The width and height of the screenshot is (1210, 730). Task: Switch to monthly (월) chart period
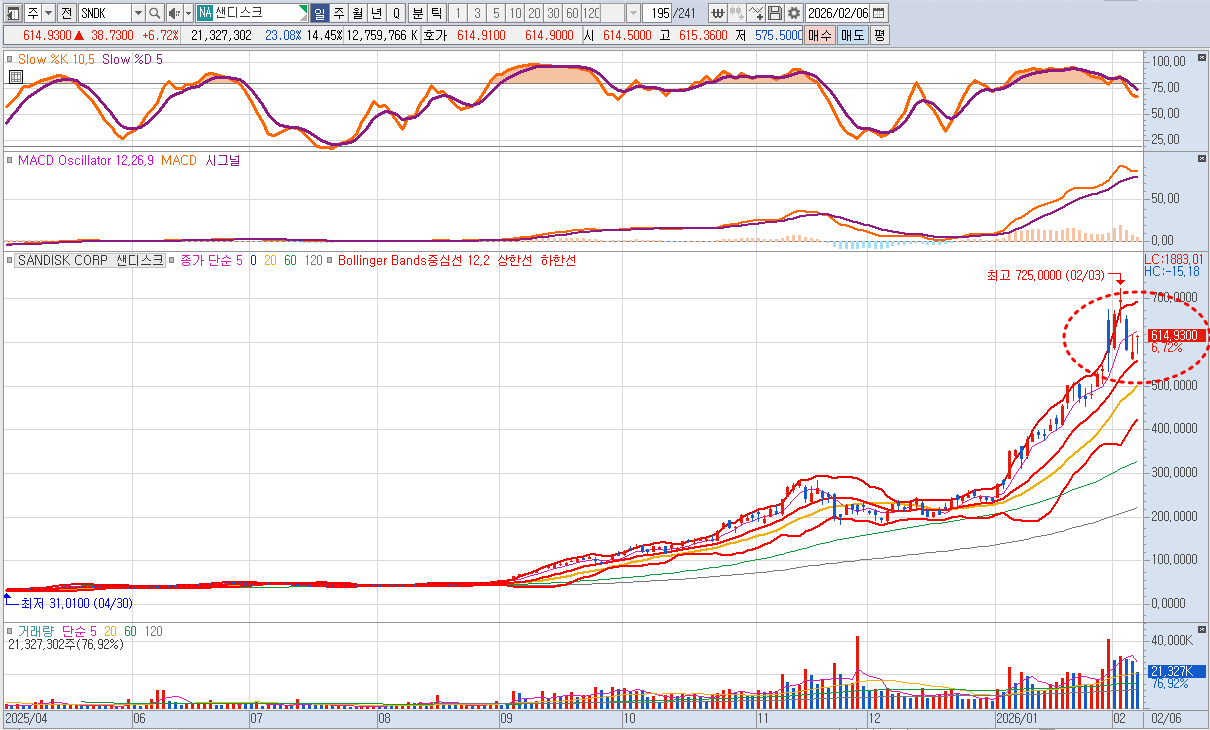357,13
